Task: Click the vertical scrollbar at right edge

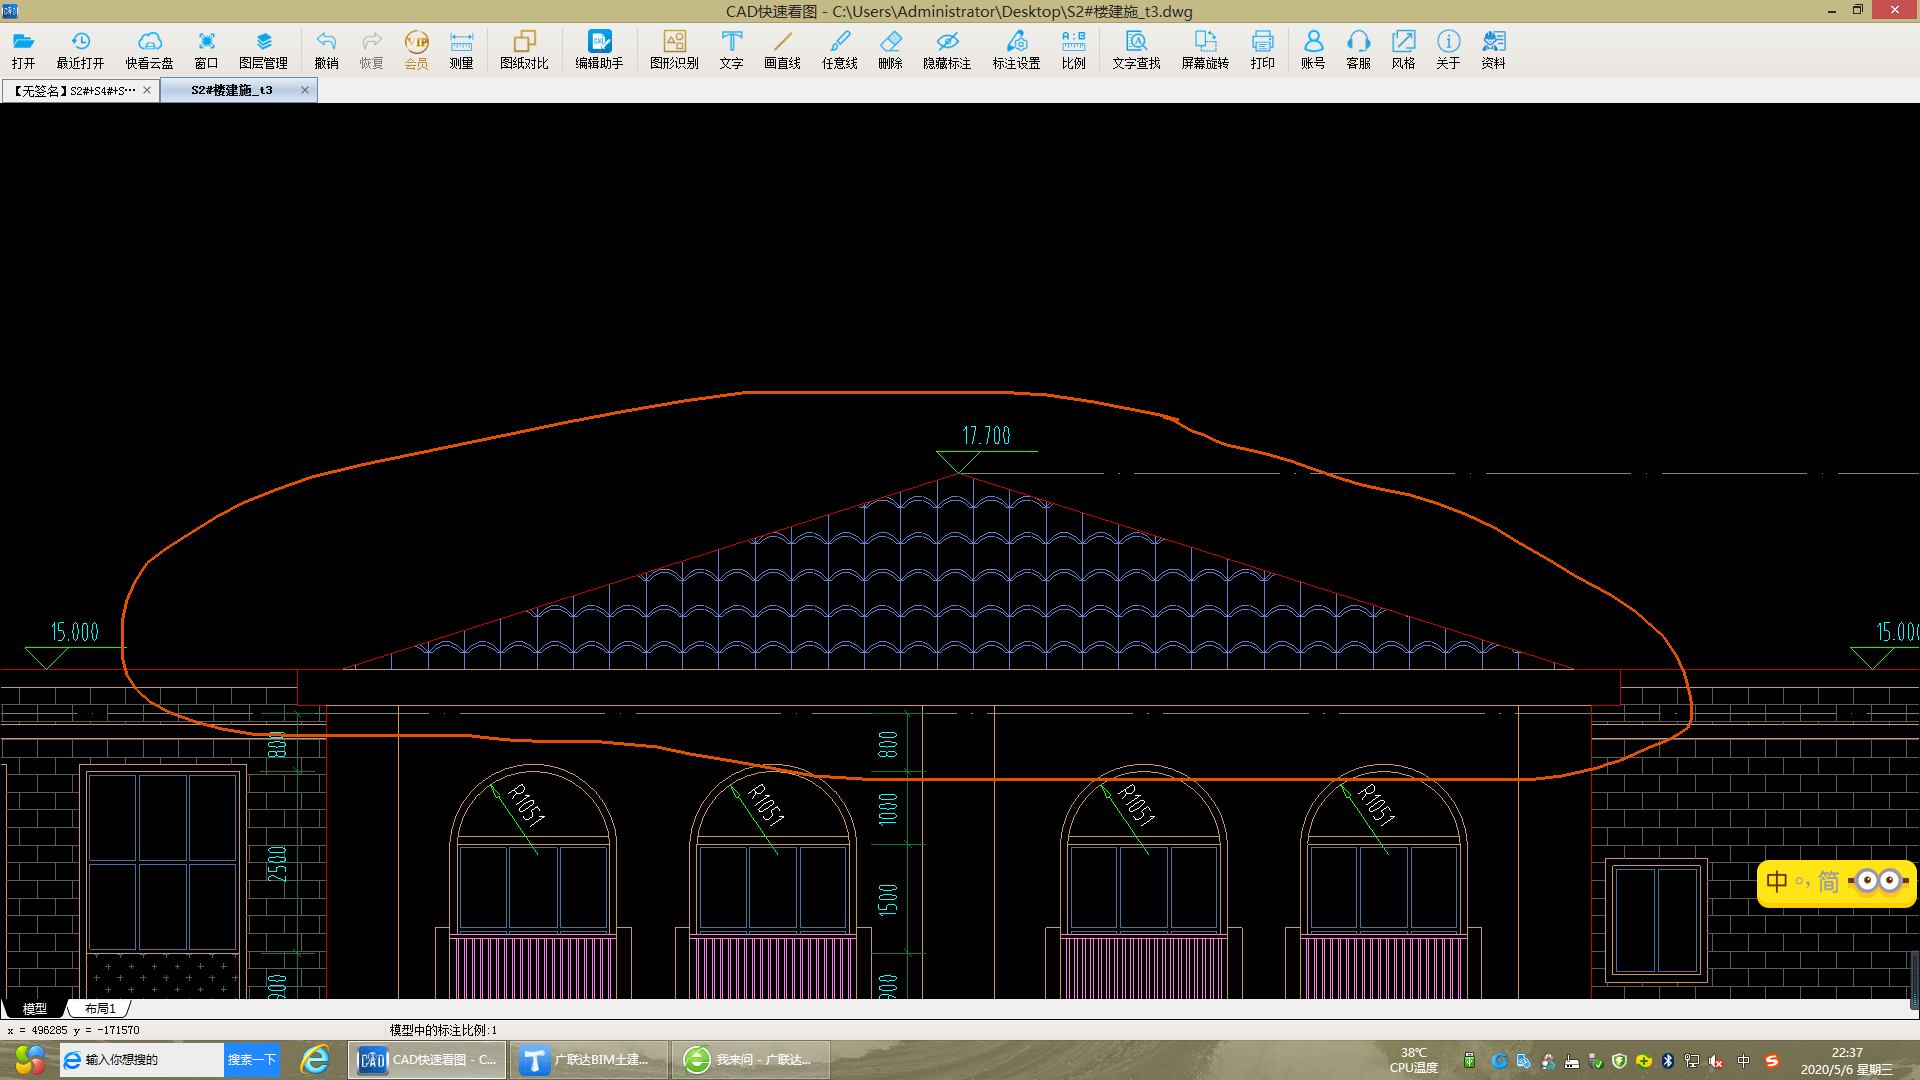Action: pyautogui.click(x=1914, y=980)
